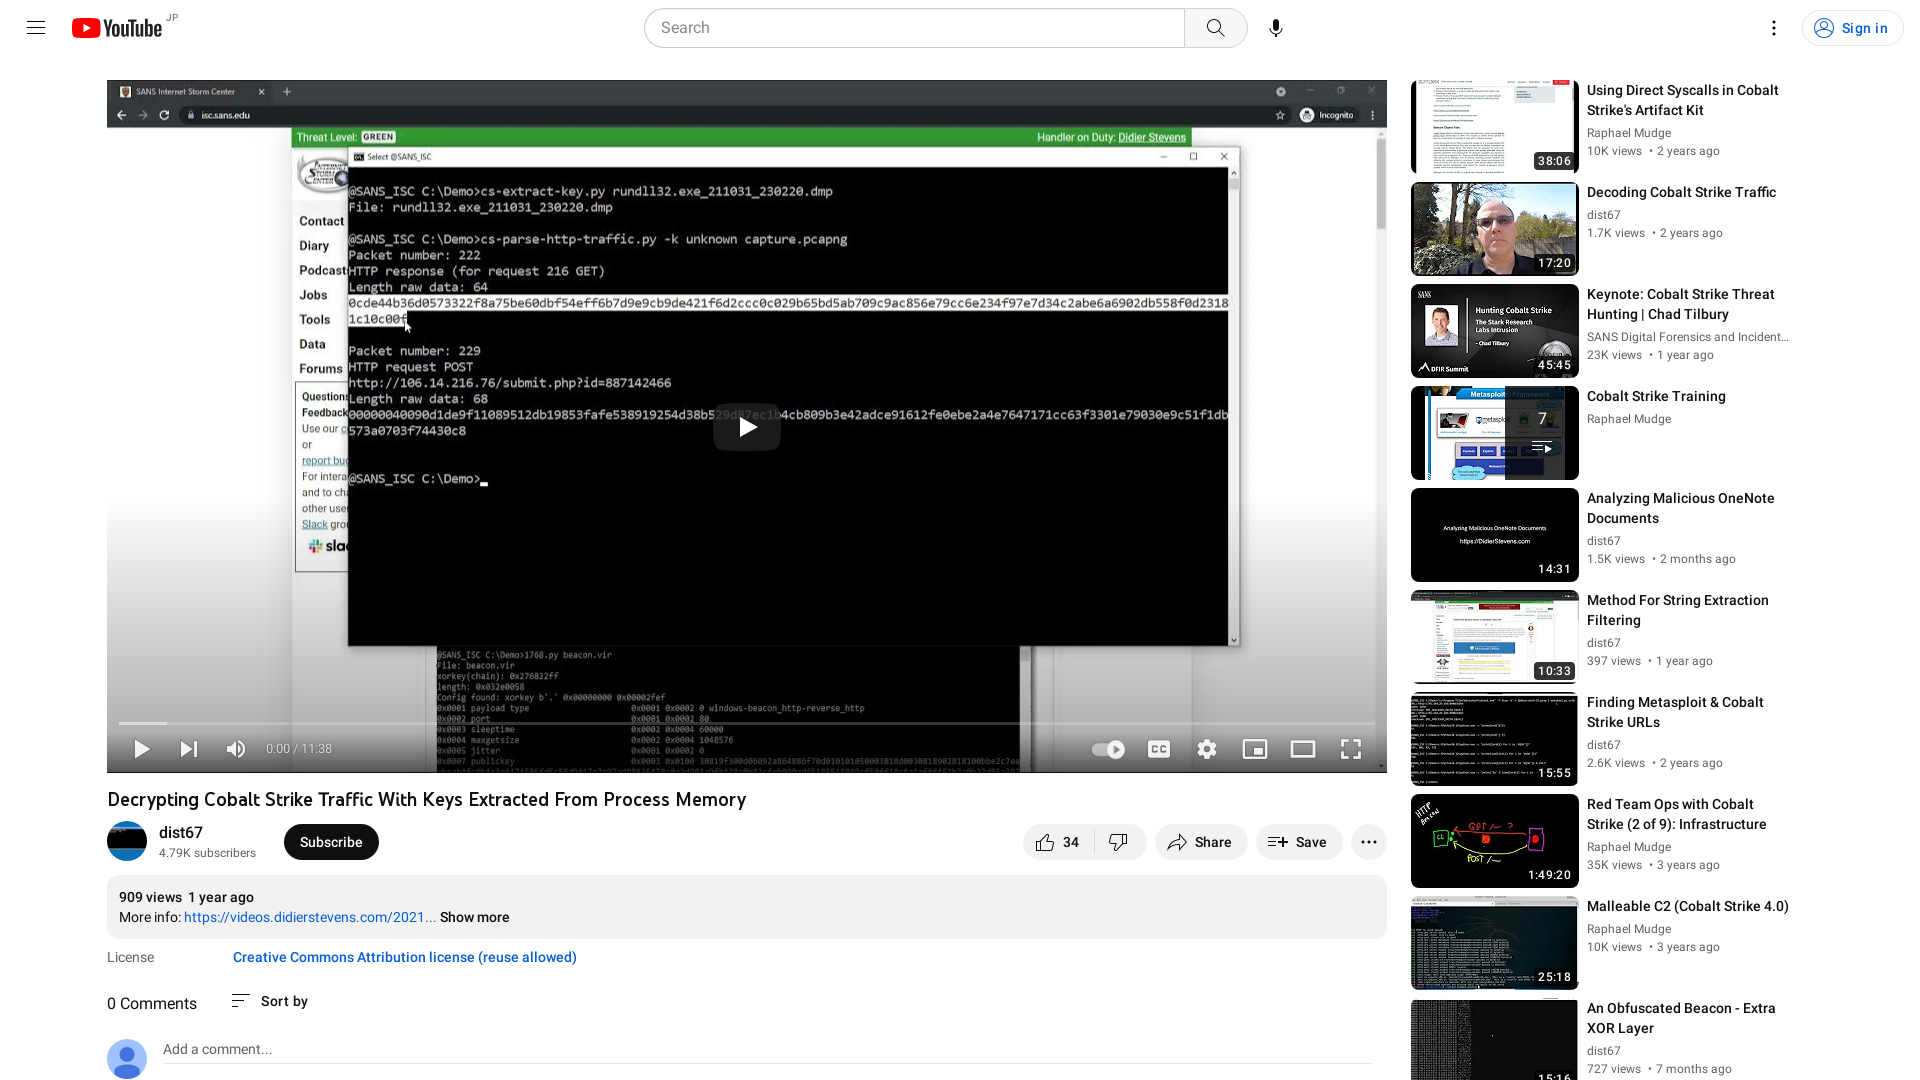Dislike the video with thumbs down
The width and height of the screenshot is (1920, 1080).
[x=1119, y=842]
